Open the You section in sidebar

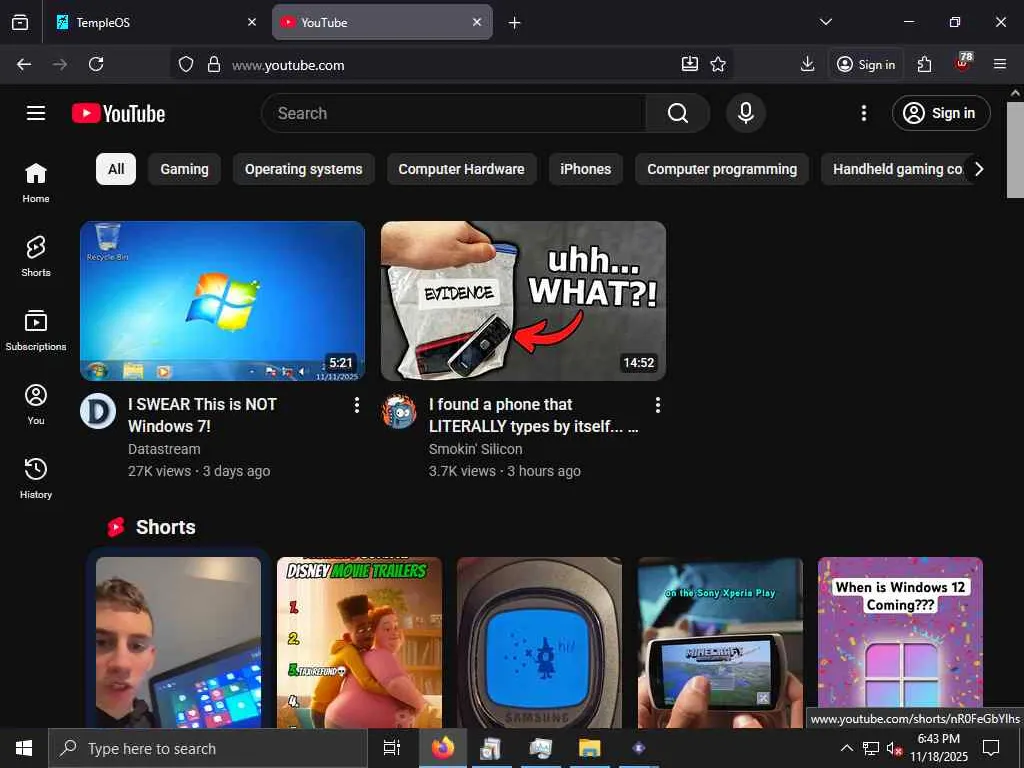click(36, 404)
